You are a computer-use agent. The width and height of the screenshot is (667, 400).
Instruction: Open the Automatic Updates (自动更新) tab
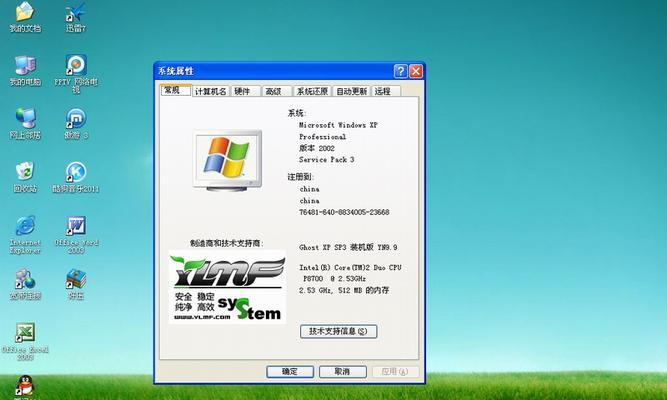pyautogui.click(x=351, y=91)
